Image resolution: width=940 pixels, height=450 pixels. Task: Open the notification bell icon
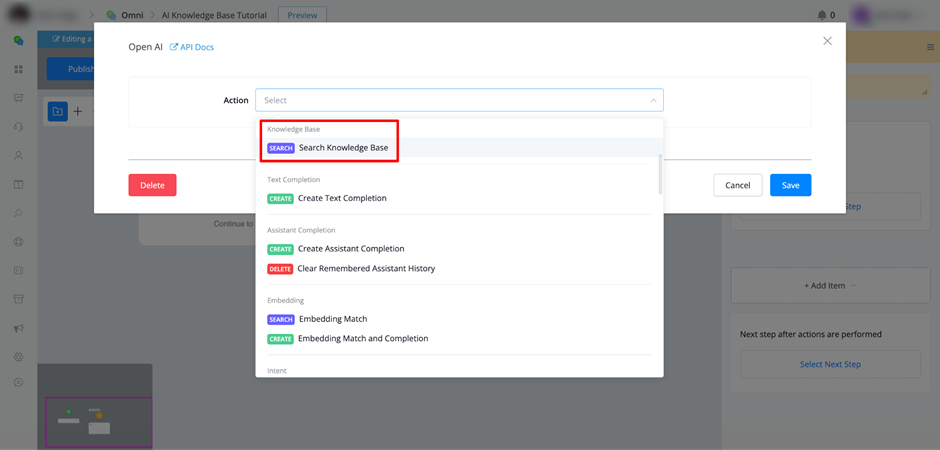821,16
